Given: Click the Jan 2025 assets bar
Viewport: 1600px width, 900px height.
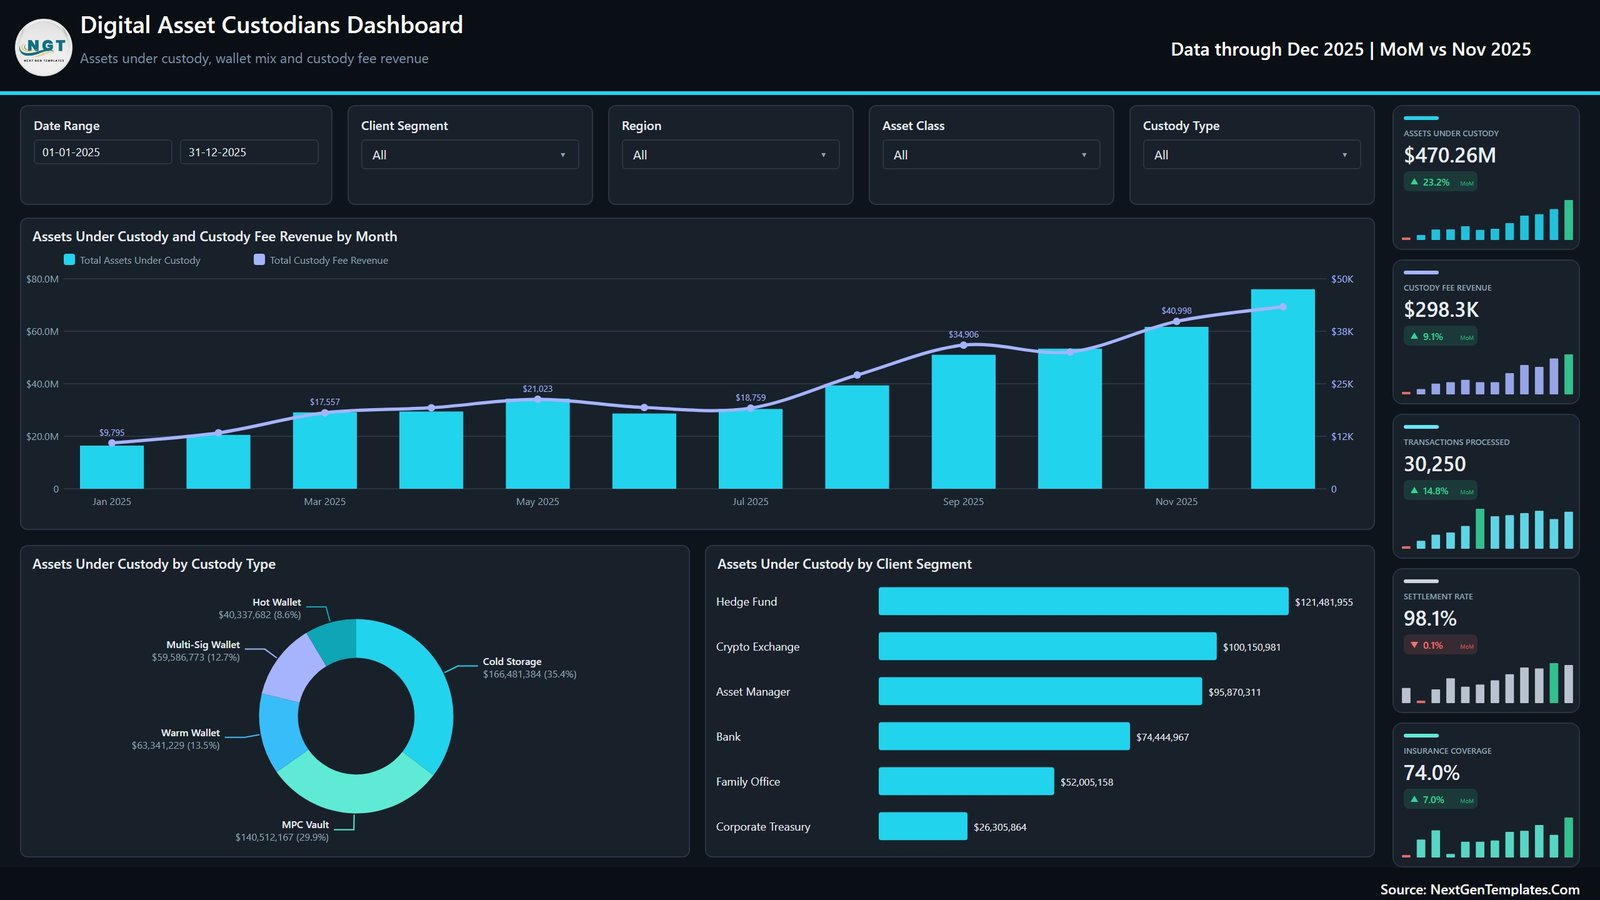Looking at the screenshot, I should [112, 467].
